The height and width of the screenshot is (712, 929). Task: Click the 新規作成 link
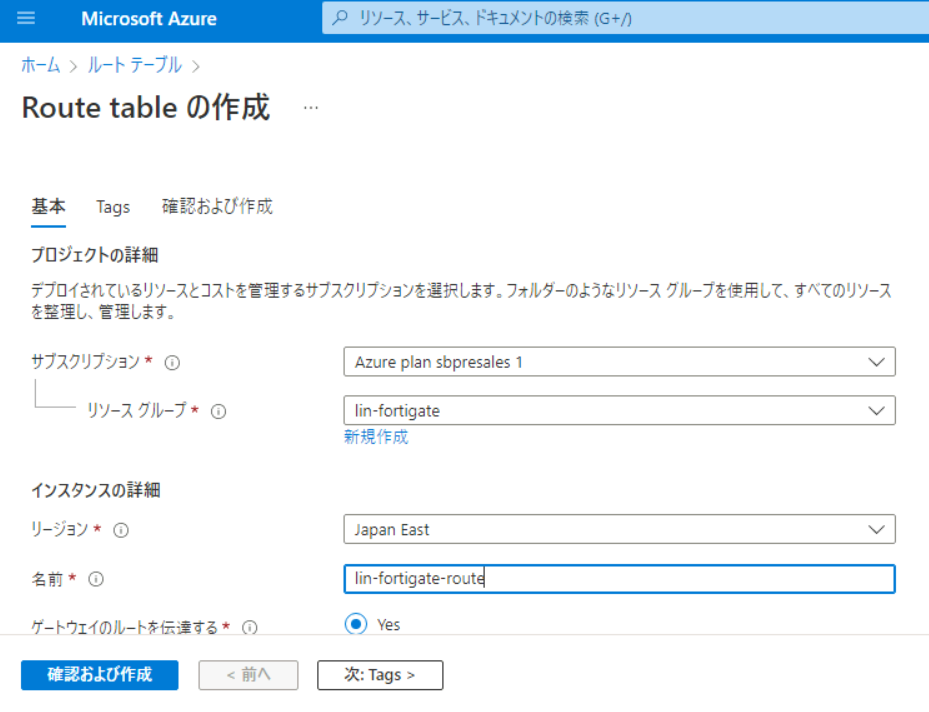click(x=375, y=437)
